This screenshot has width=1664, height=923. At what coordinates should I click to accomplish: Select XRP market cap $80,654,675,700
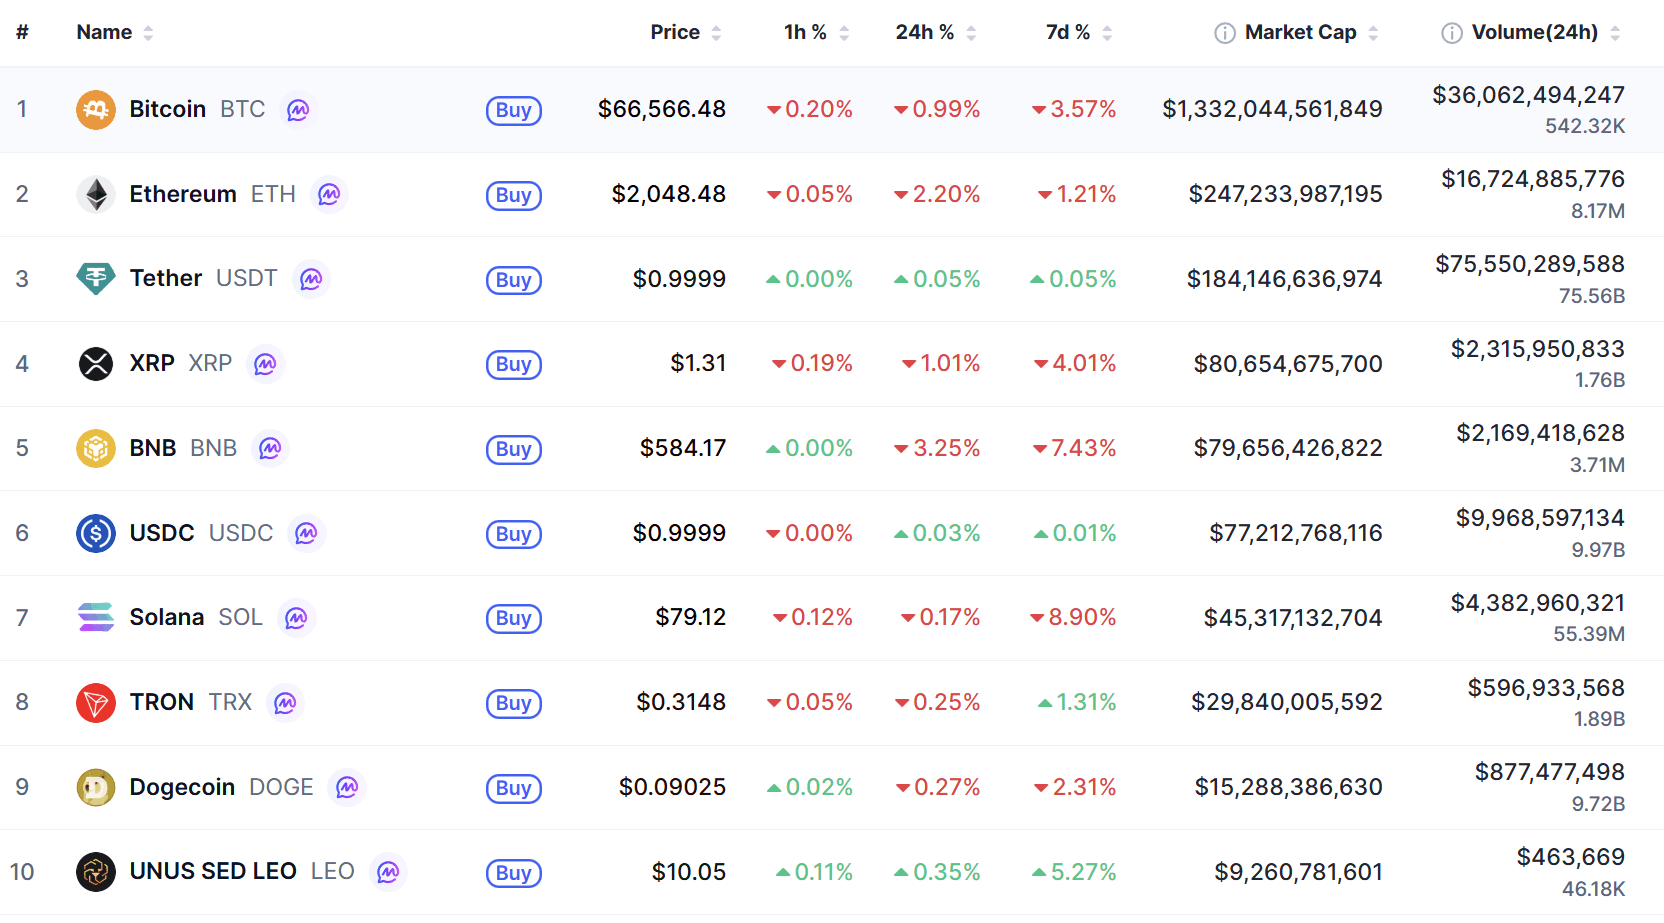[1288, 364]
